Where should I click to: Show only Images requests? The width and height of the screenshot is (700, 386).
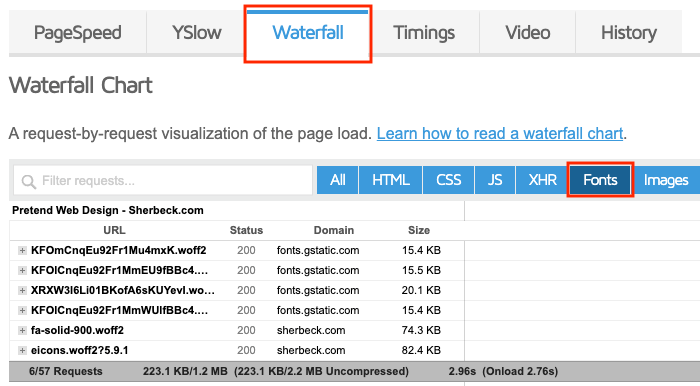(x=666, y=180)
